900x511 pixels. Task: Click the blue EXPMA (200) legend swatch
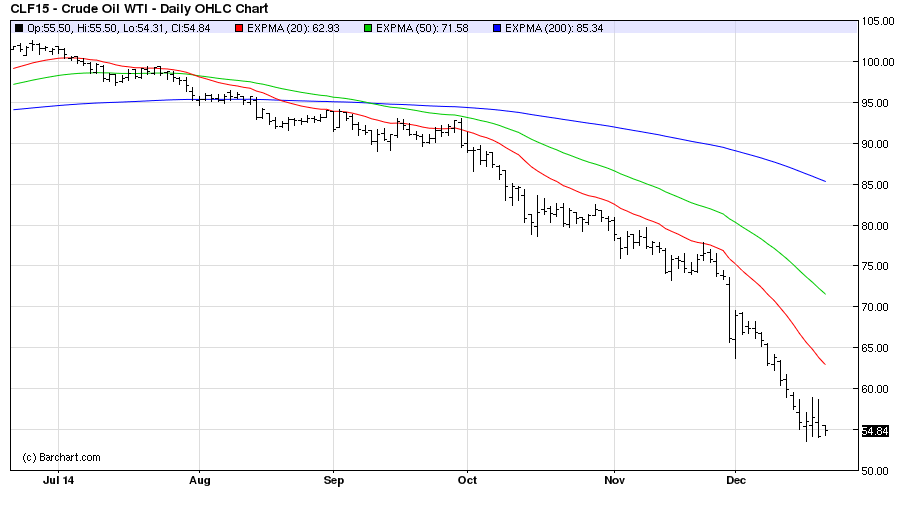pos(497,28)
